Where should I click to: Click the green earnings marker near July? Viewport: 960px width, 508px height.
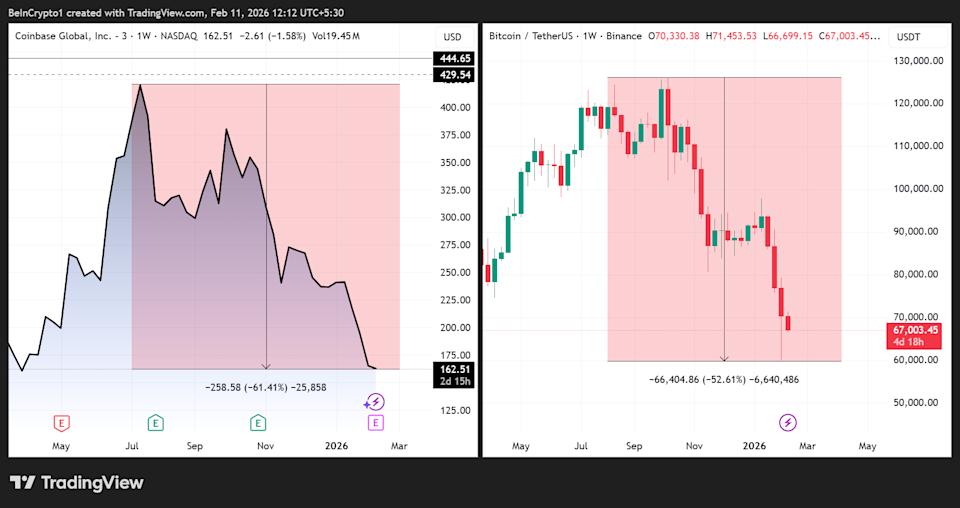pyautogui.click(x=156, y=423)
